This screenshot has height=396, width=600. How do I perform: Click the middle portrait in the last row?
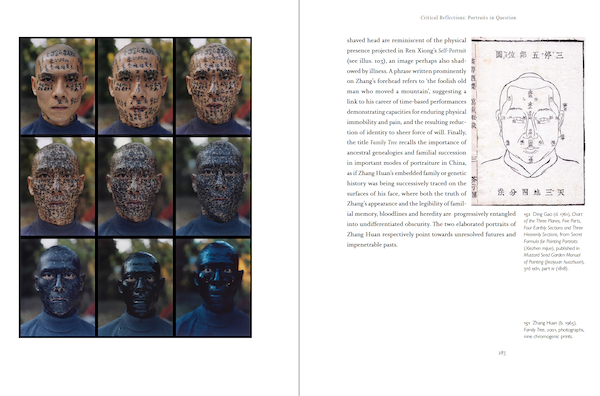click(x=135, y=287)
